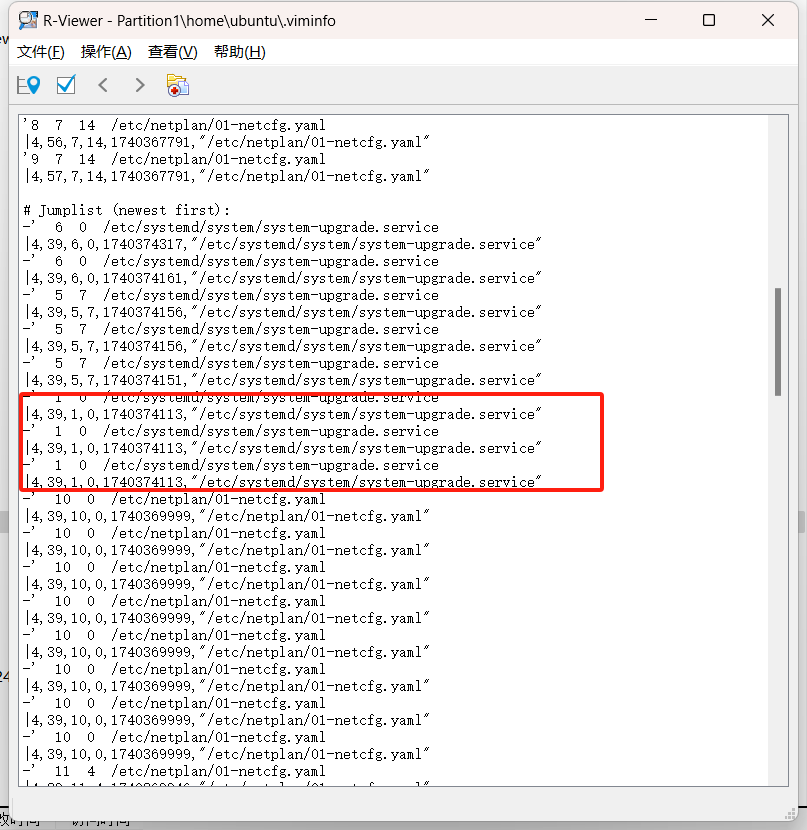Image resolution: width=807 pixels, height=830 pixels.
Task: Navigate back with the left arrow icon
Action: pos(103,85)
